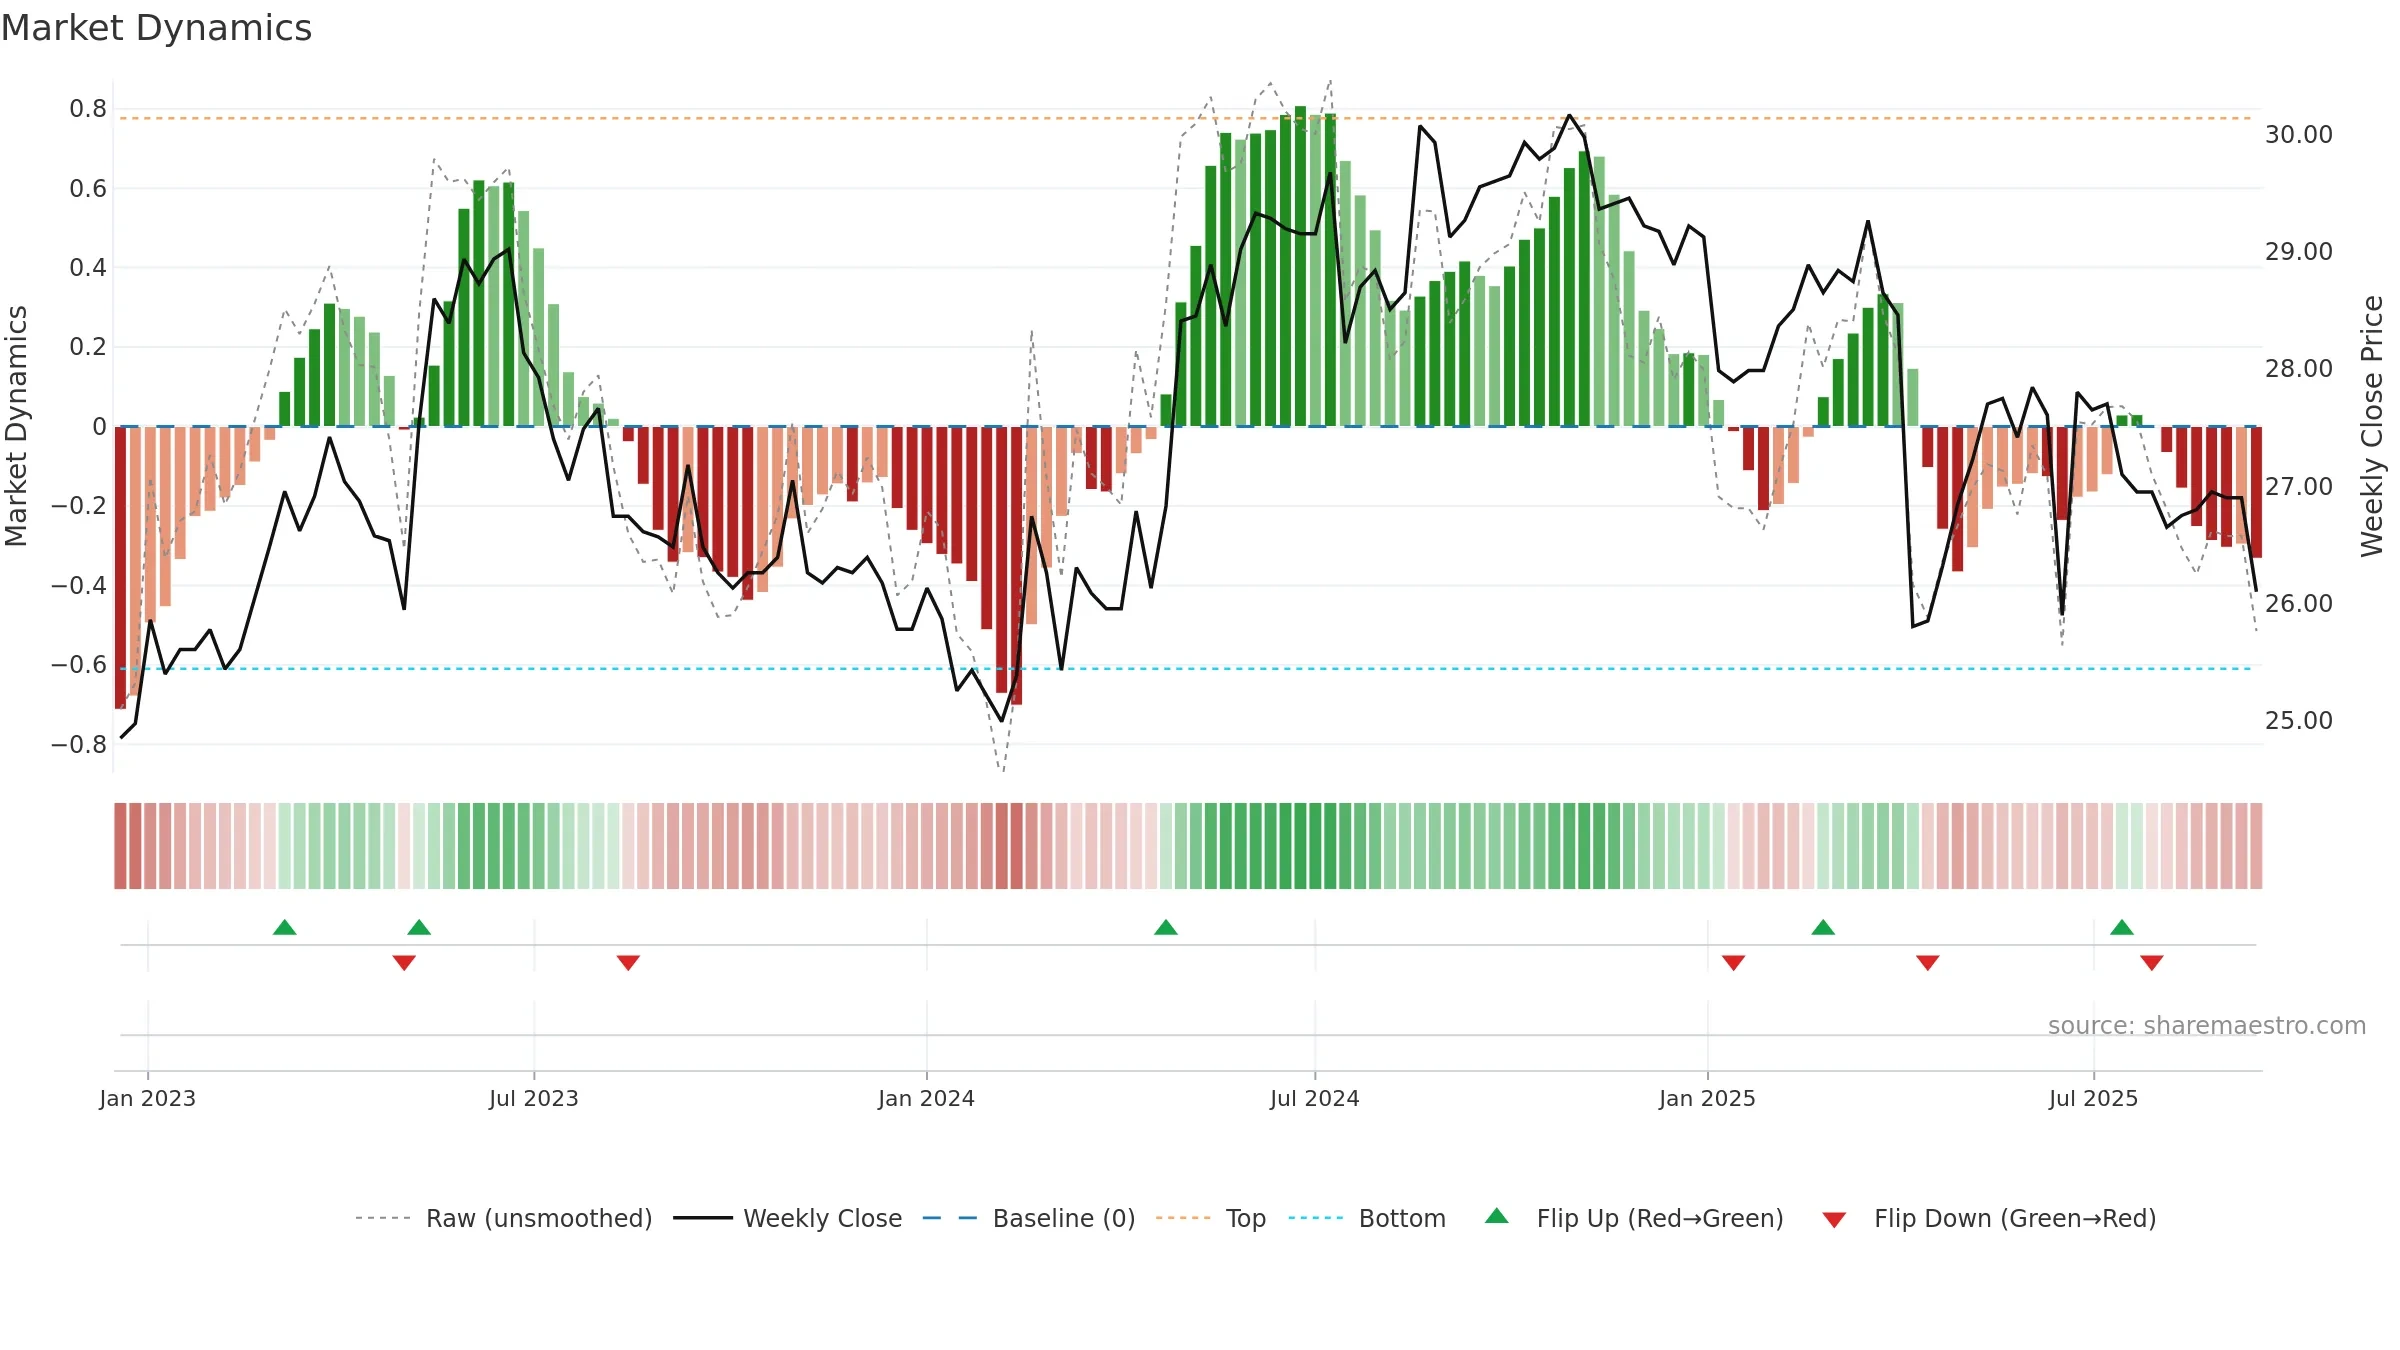Click the 0.2 left axis tick label
The image size is (2400, 1350).
tap(88, 346)
